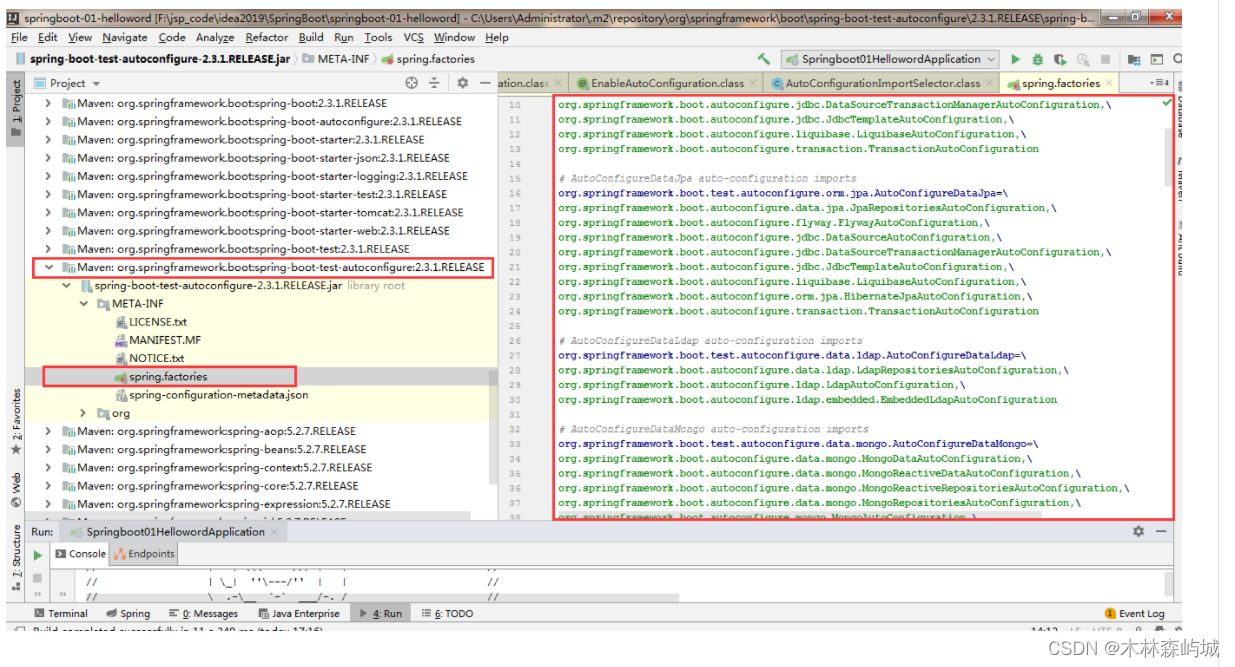Open Run panel settings gear
Screen dimensions: 1235x667
tap(1138, 532)
